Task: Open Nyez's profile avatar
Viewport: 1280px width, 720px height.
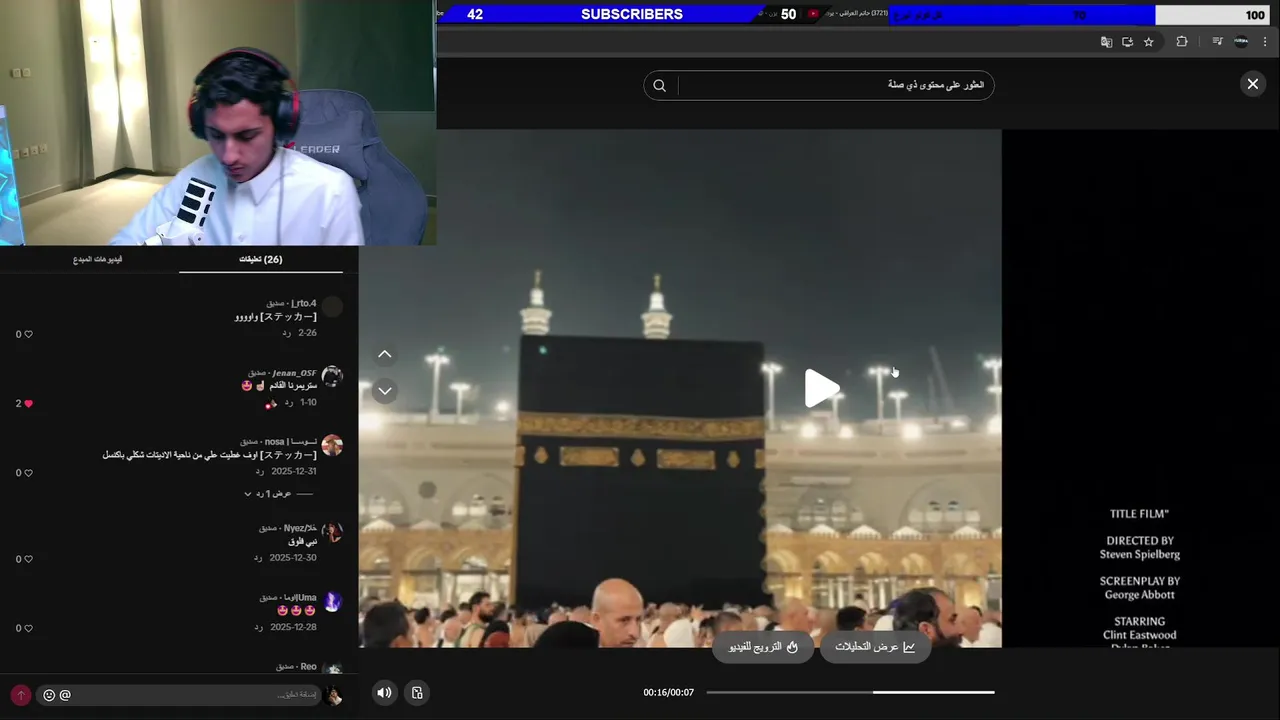Action: coord(332,532)
